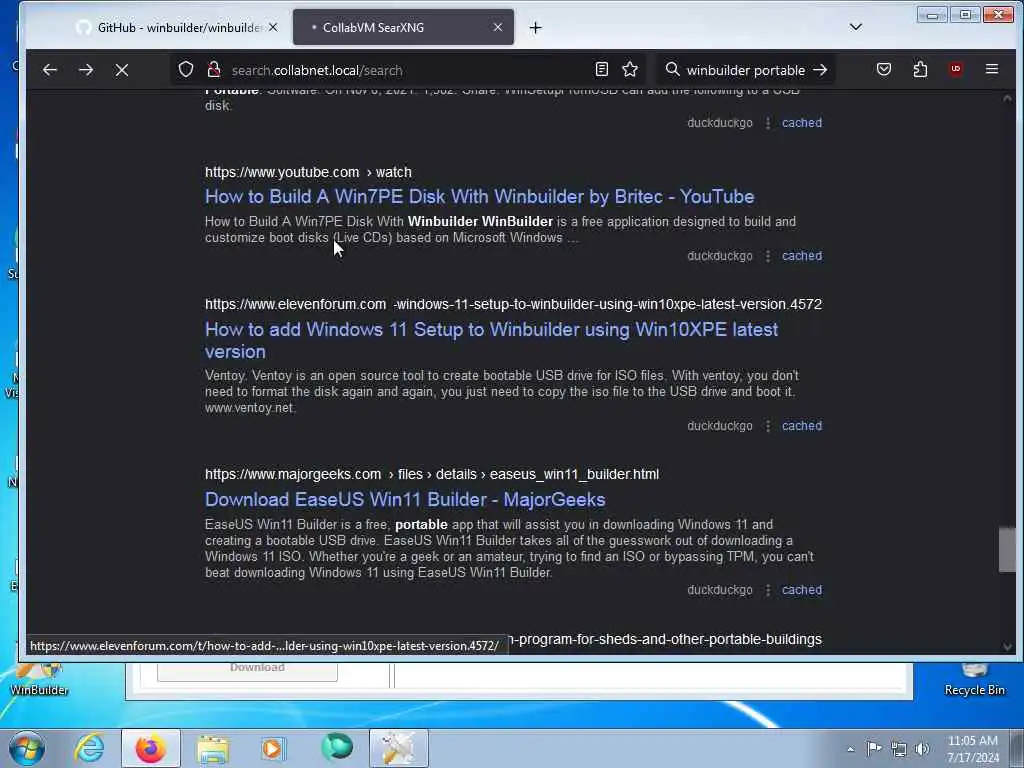Screen dimensions: 1024x768
Task: Open Windows Explorer folder taskbar icon
Action: click(213, 748)
